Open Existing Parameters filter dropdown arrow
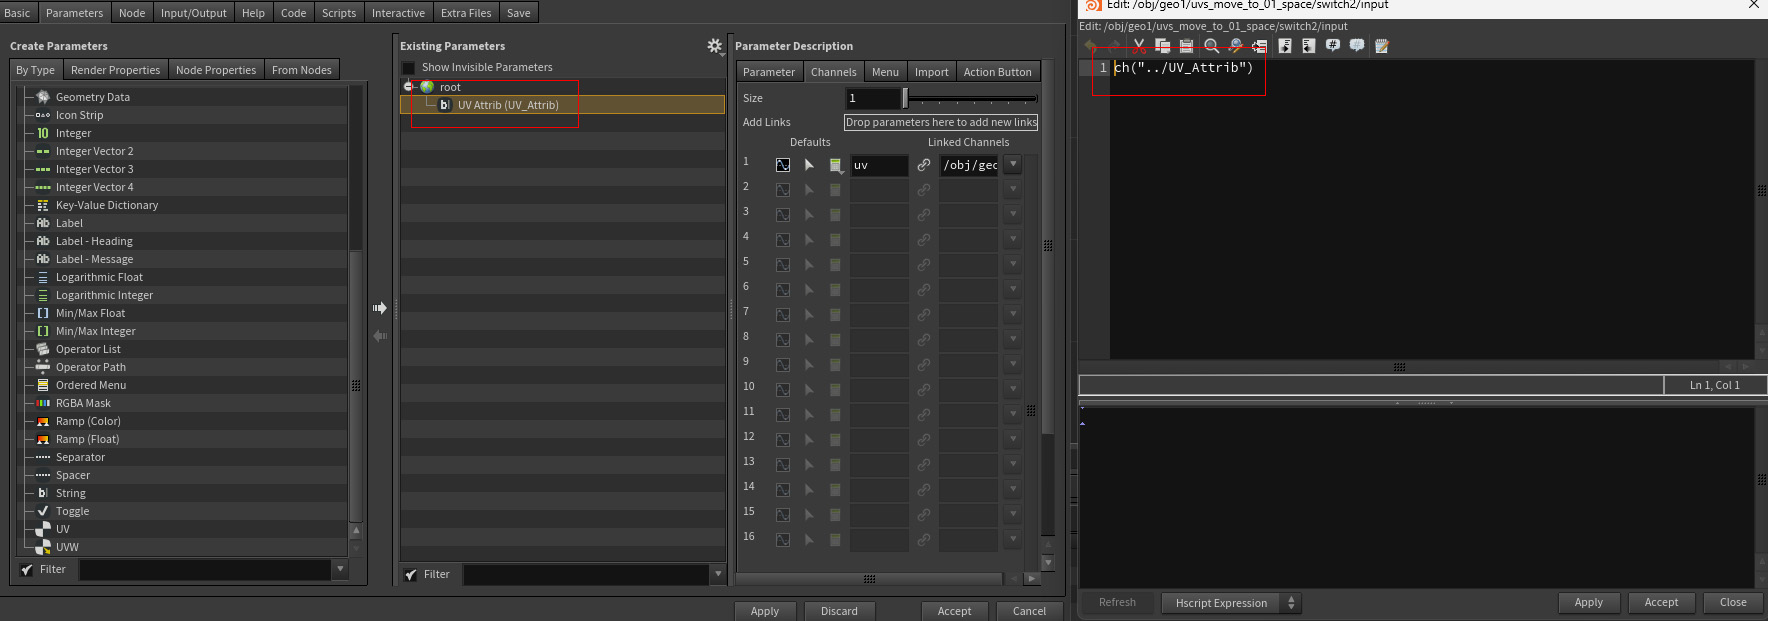The image size is (1768, 621). pyautogui.click(x=718, y=574)
